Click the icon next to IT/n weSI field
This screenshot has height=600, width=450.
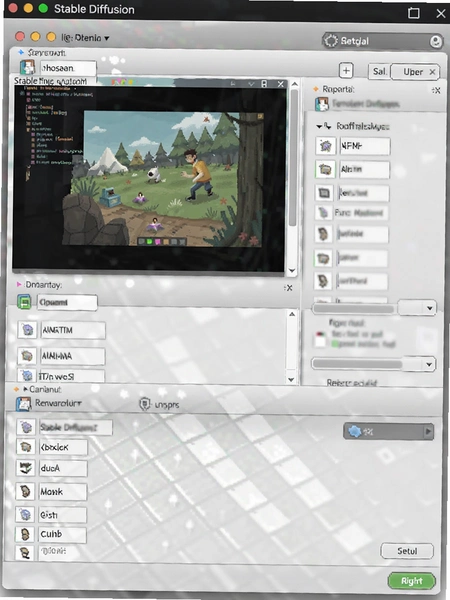coord(27,375)
